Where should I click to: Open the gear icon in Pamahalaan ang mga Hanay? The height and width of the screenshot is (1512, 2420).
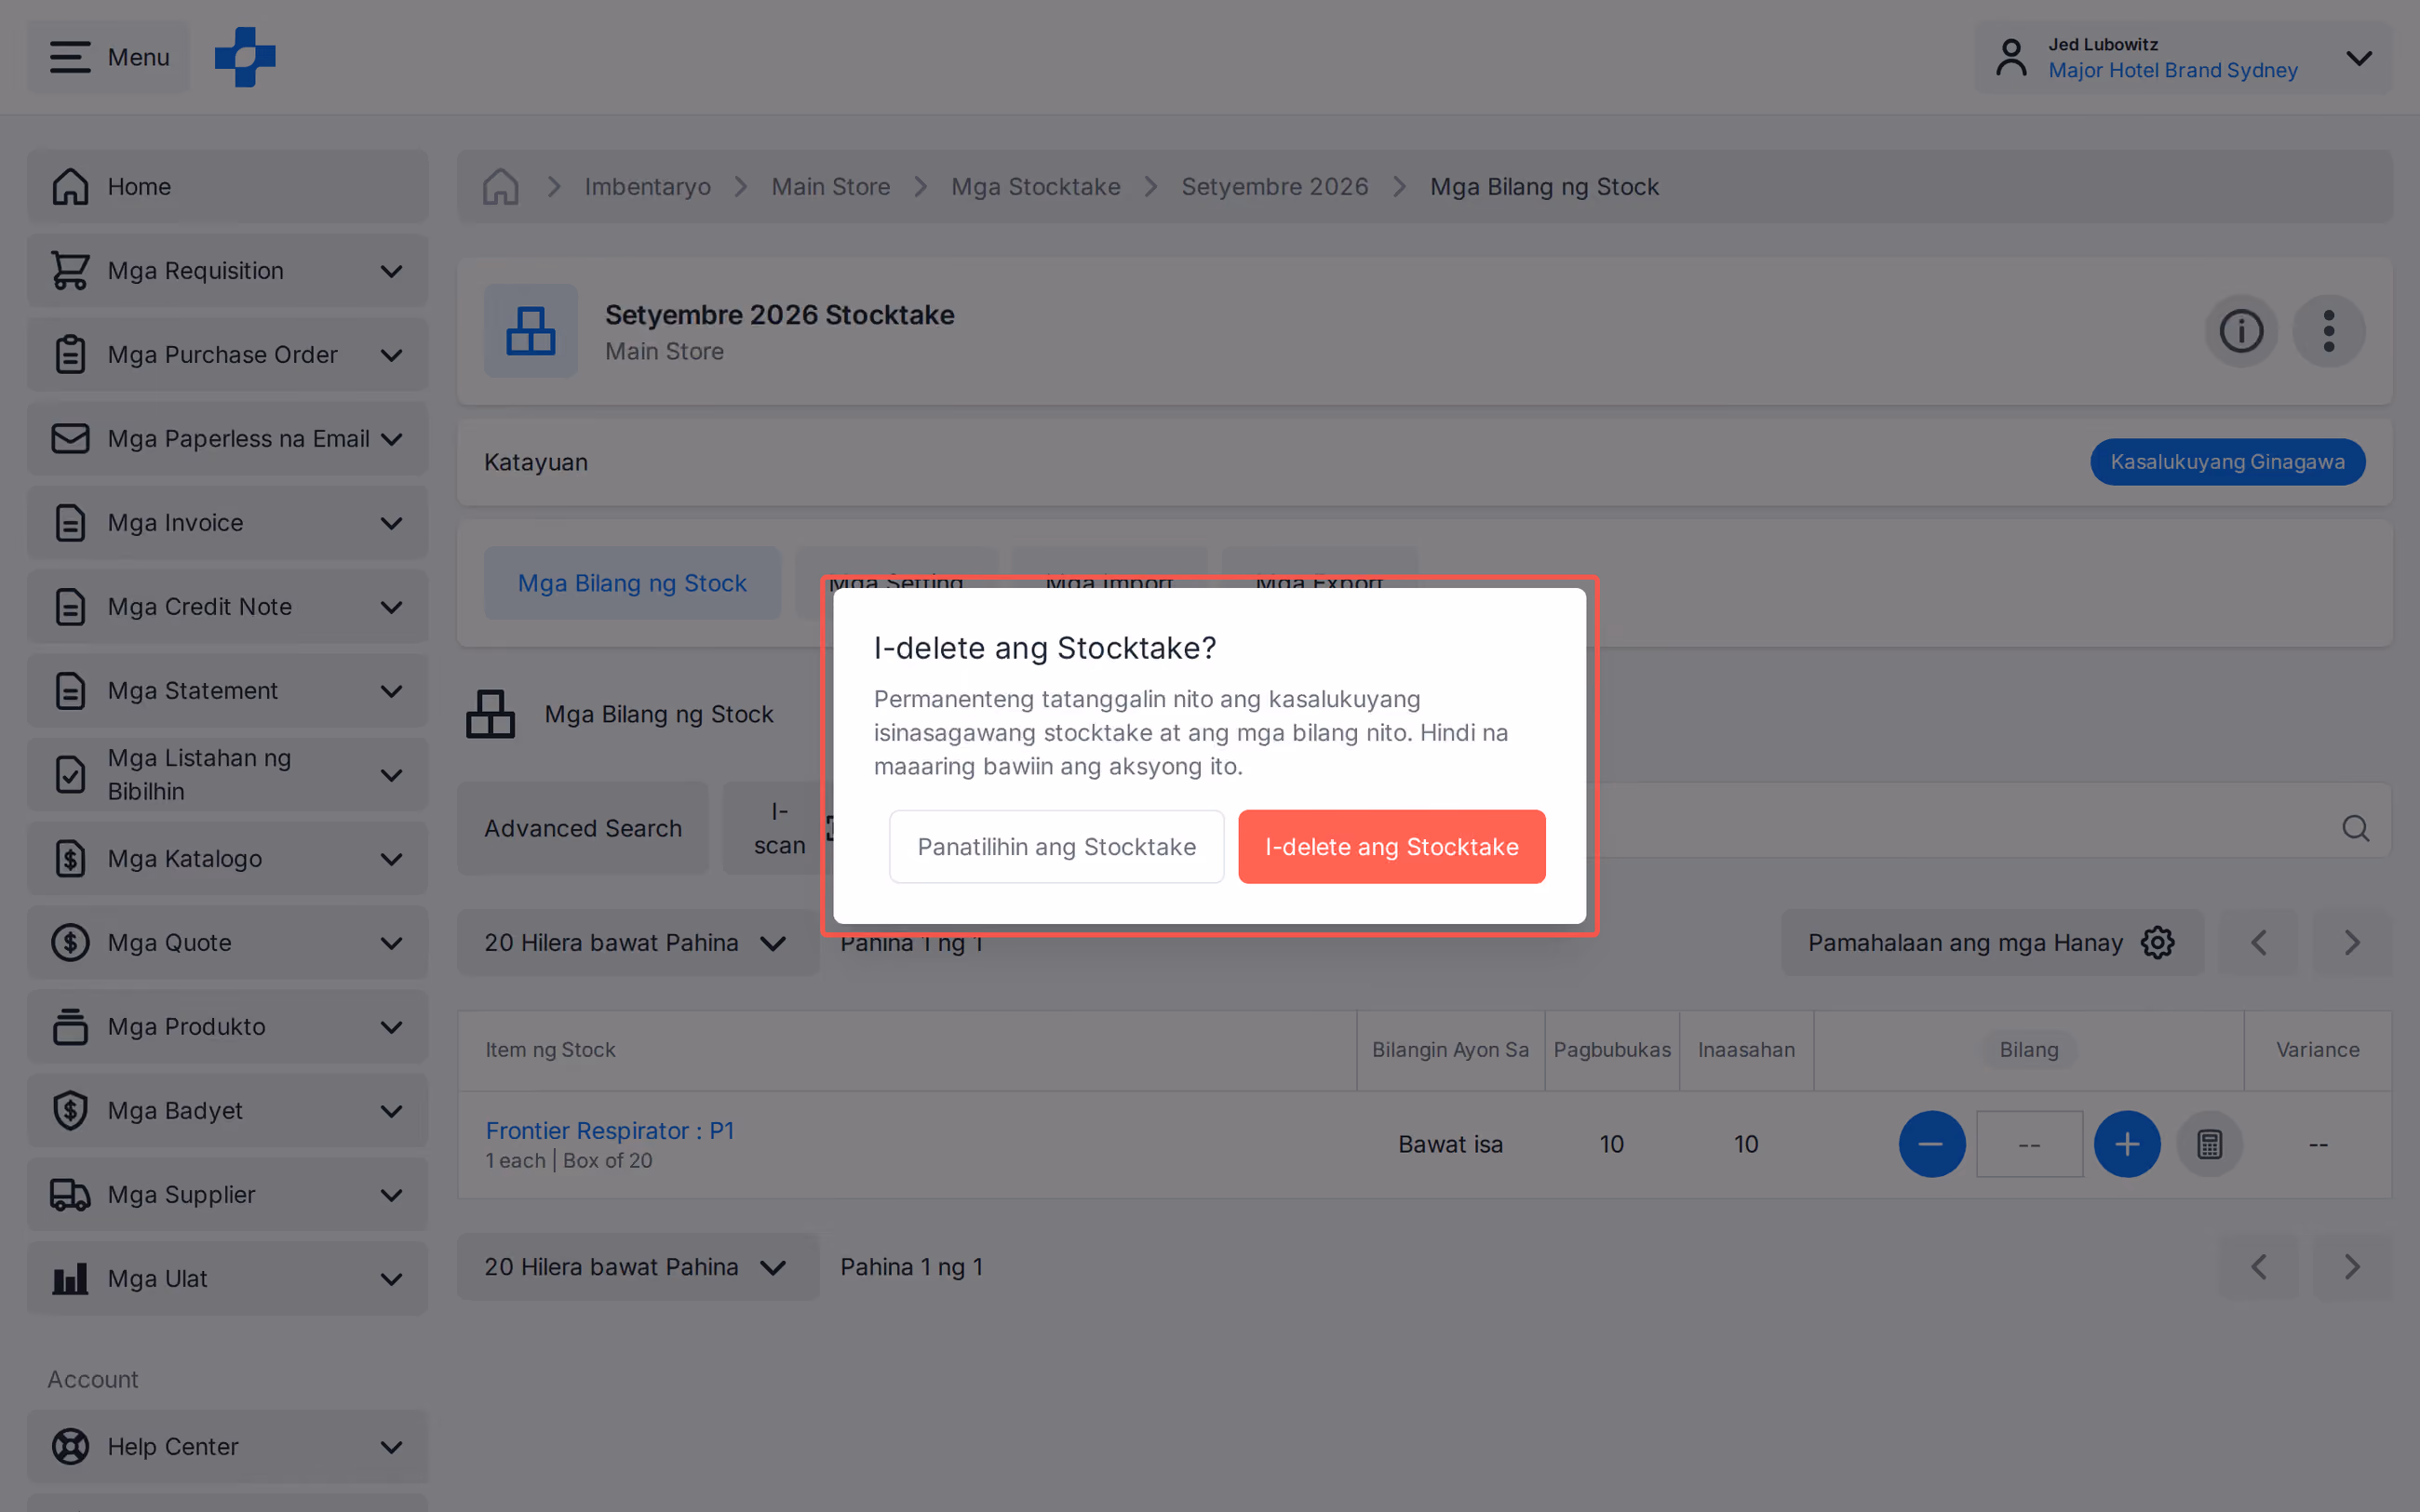tap(2158, 942)
